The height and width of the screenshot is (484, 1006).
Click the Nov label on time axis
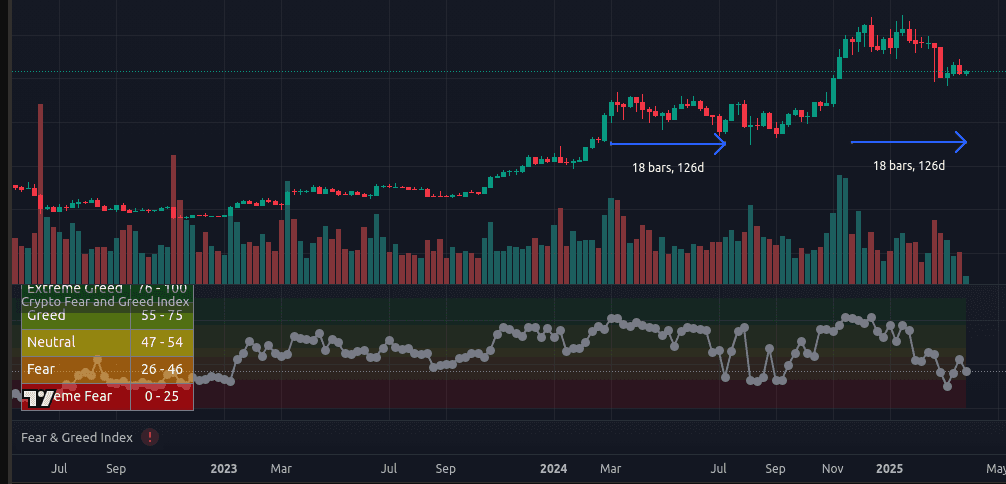point(833,469)
